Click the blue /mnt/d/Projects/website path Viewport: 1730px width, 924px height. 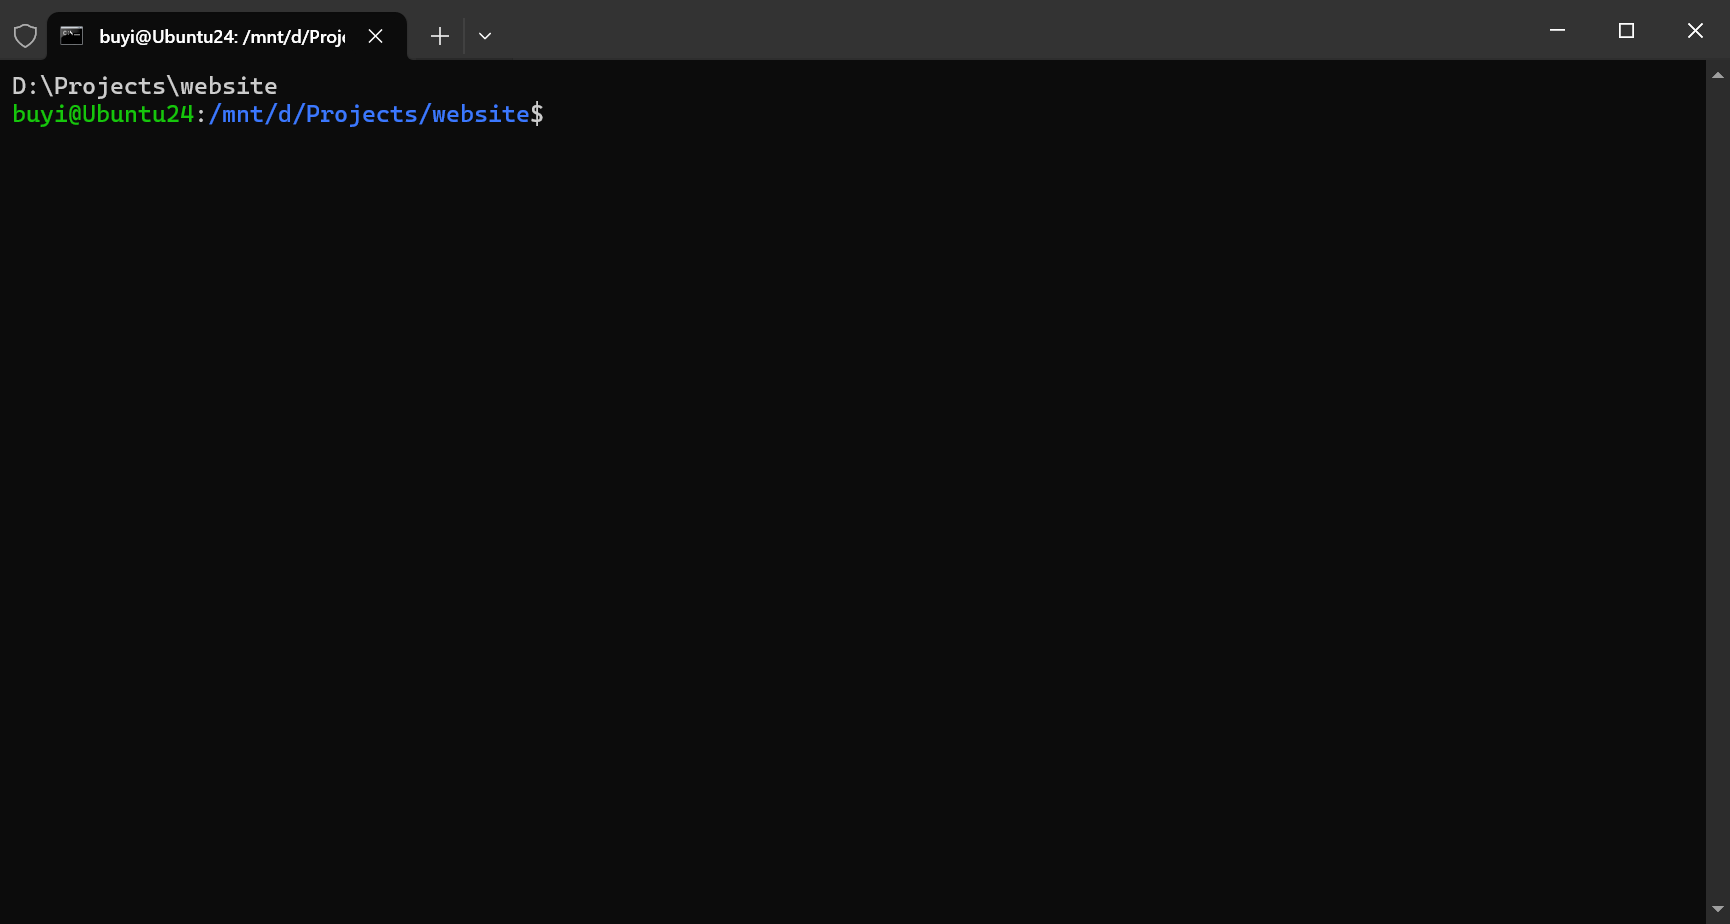(369, 114)
